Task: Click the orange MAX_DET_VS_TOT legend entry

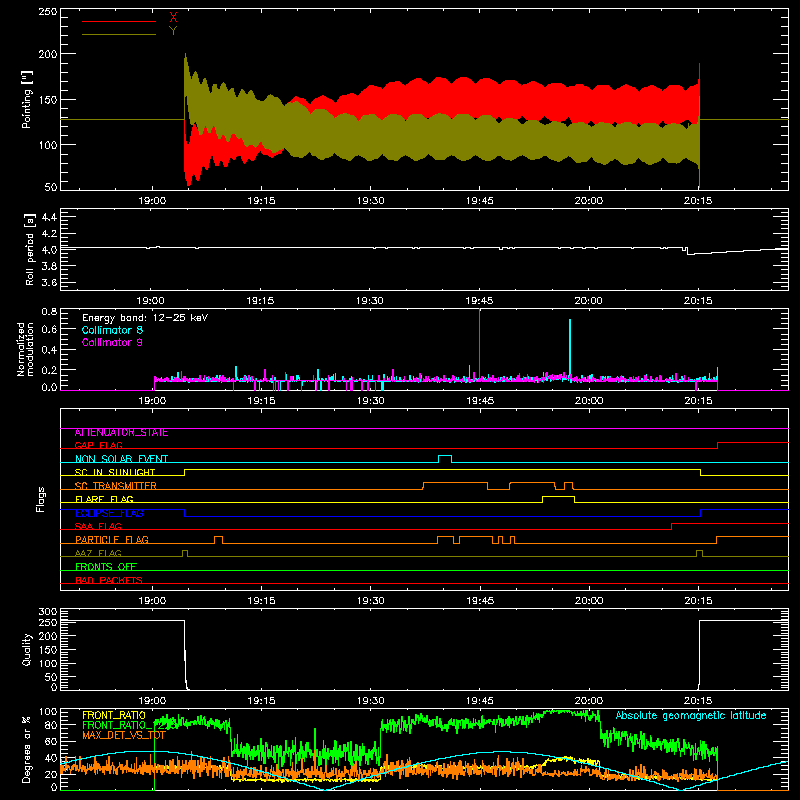Action: click(123, 735)
